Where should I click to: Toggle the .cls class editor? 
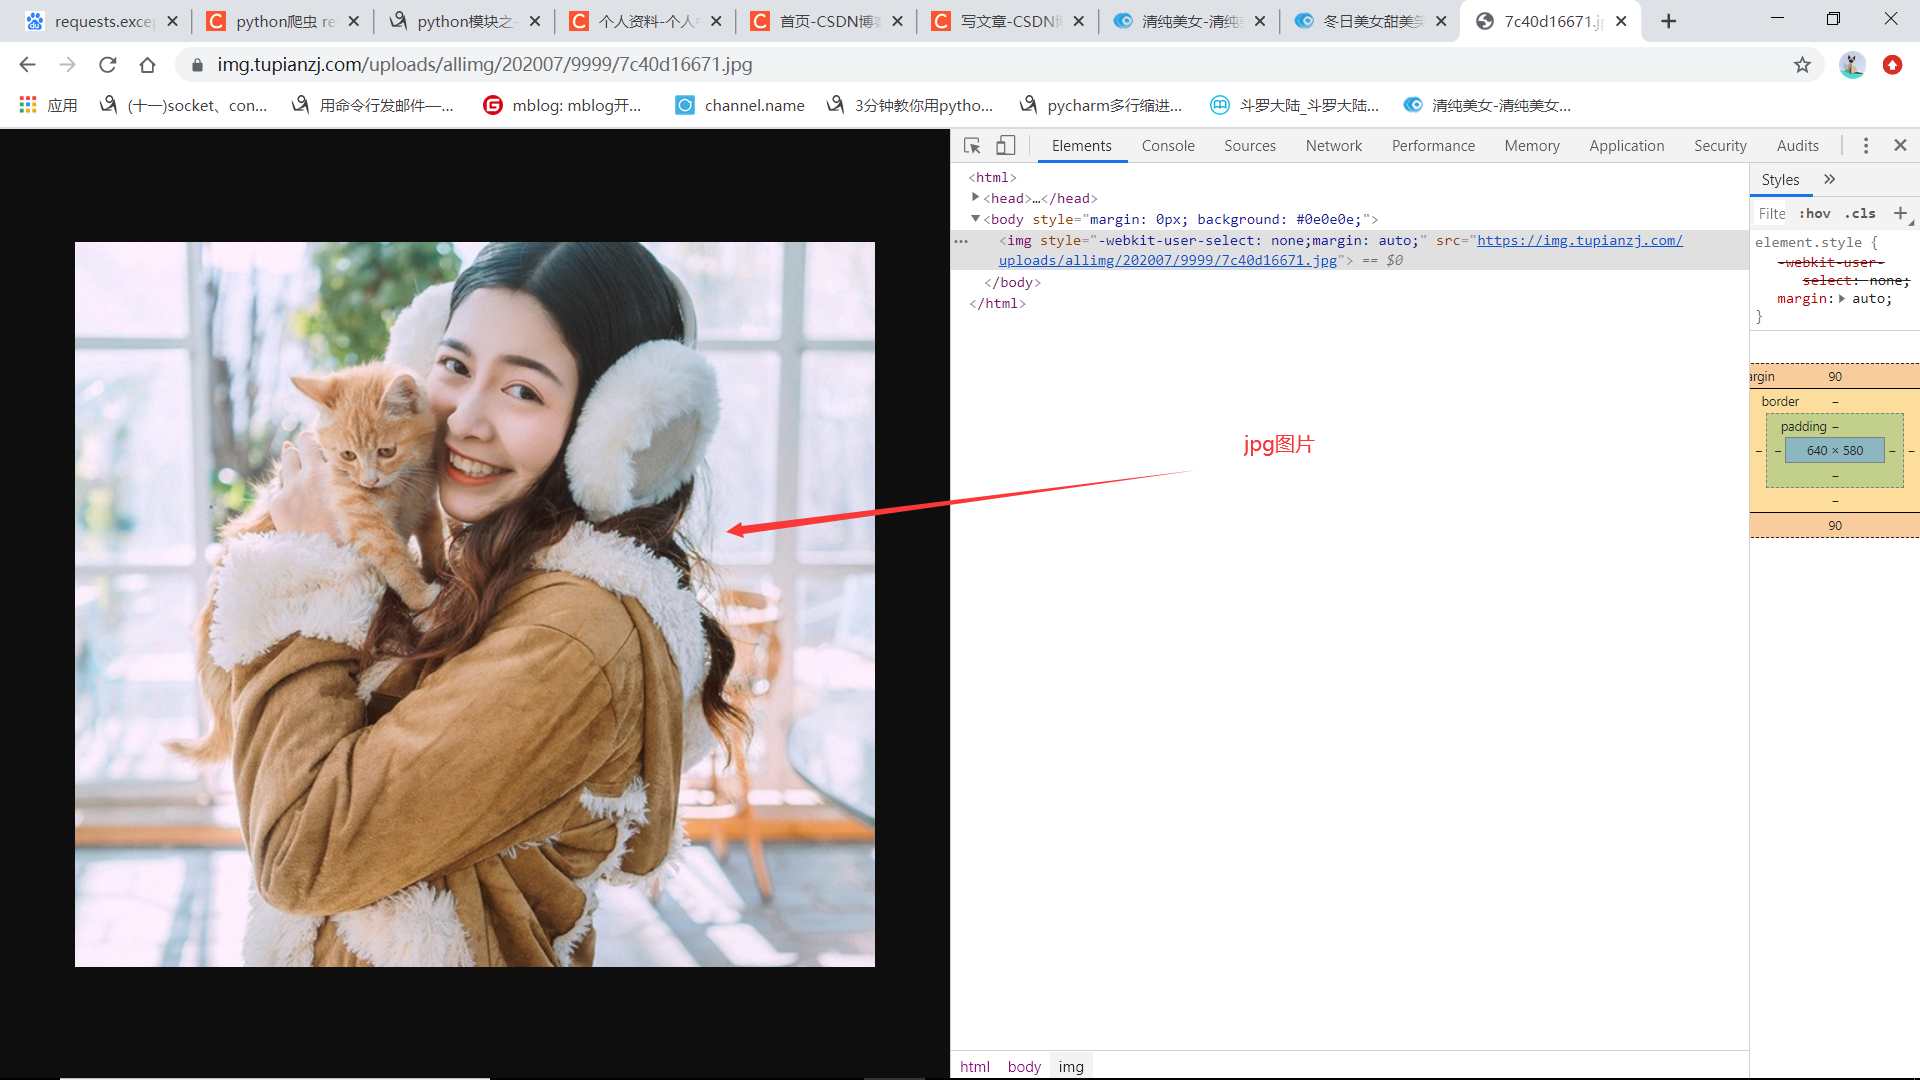pyautogui.click(x=1859, y=213)
